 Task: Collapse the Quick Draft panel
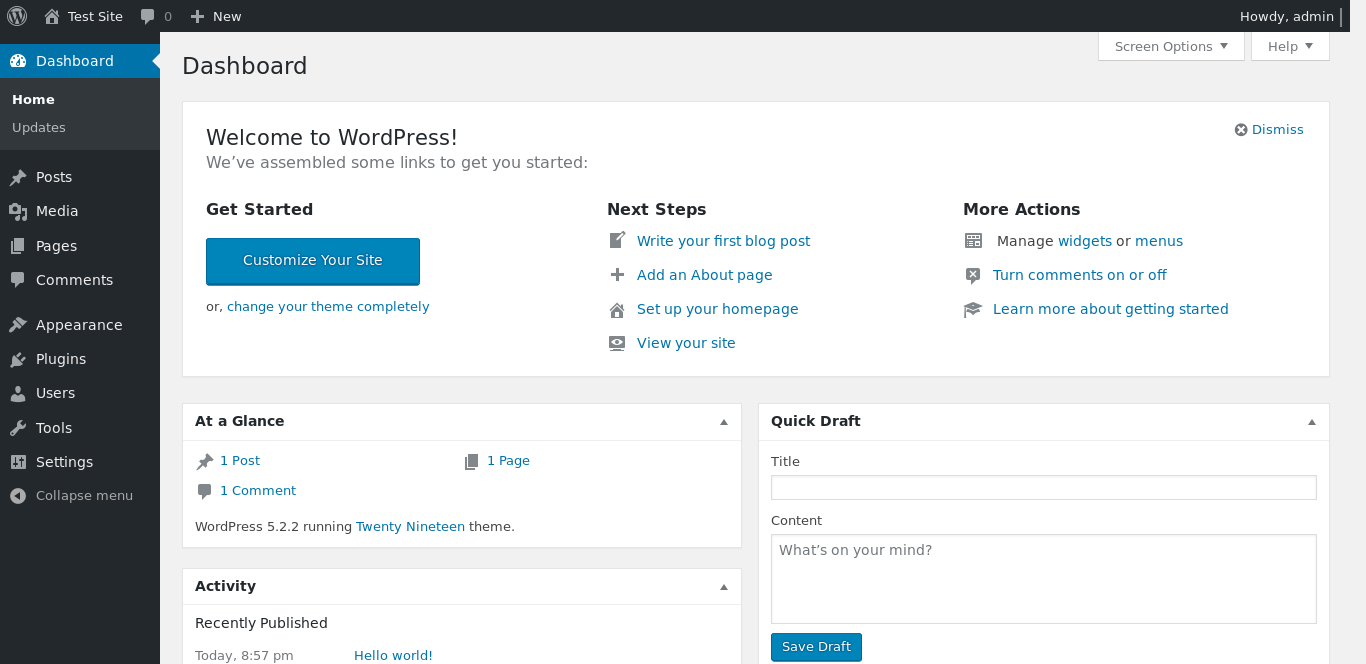click(x=1312, y=422)
